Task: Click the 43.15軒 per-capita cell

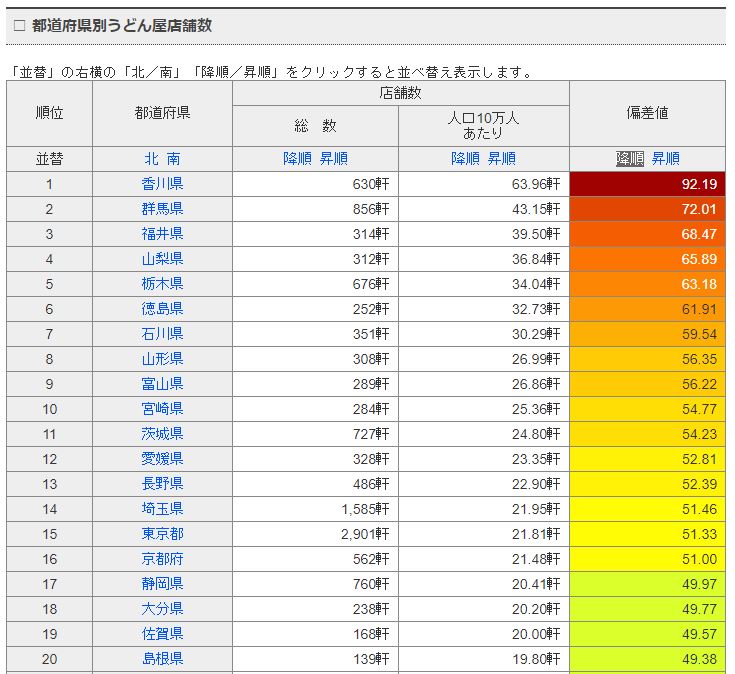Action: tap(484, 209)
